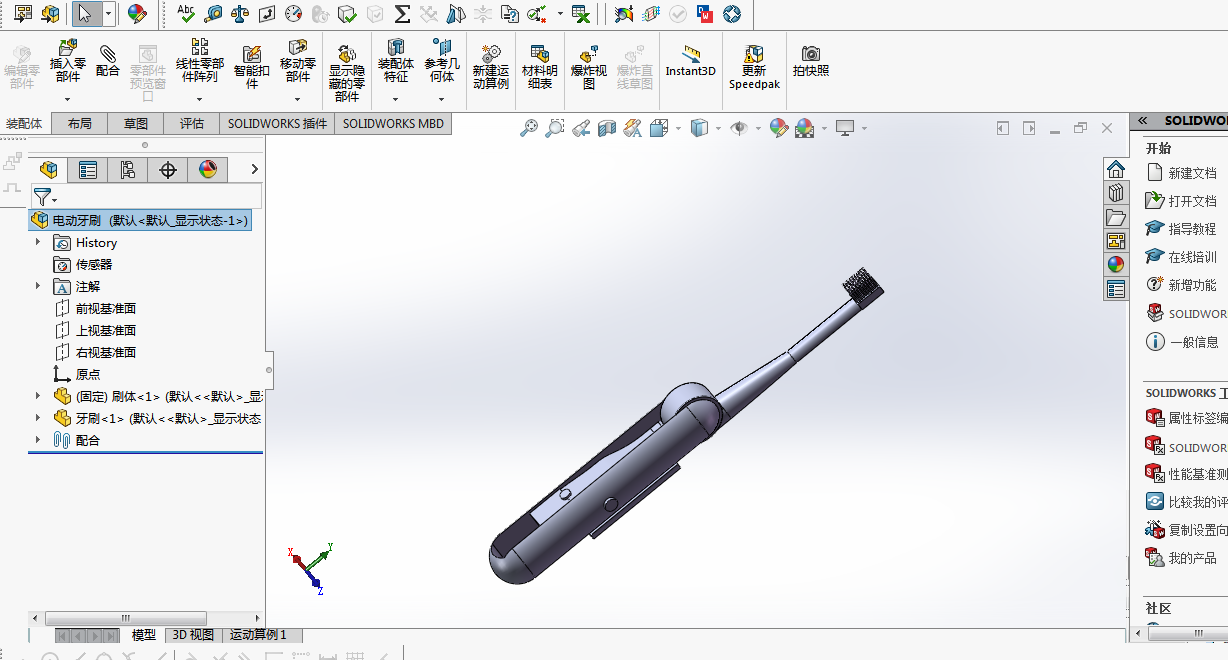The width and height of the screenshot is (1228, 660).
Task: Activate the Section View tool
Action: coord(607,128)
